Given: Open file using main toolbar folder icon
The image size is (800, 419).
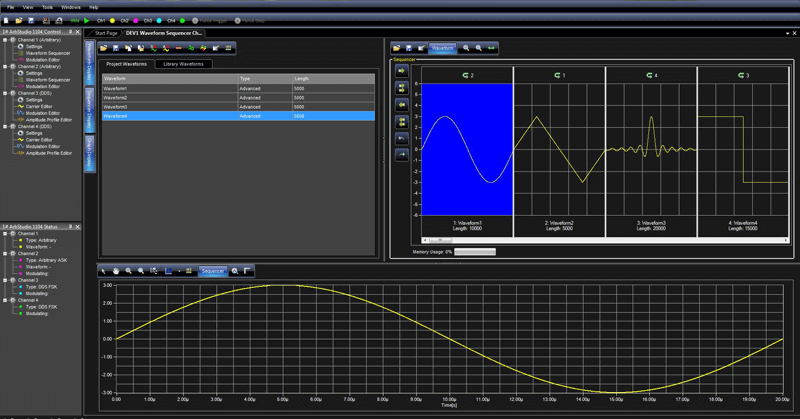Looking at the screenshot, I should click(19, 20).
